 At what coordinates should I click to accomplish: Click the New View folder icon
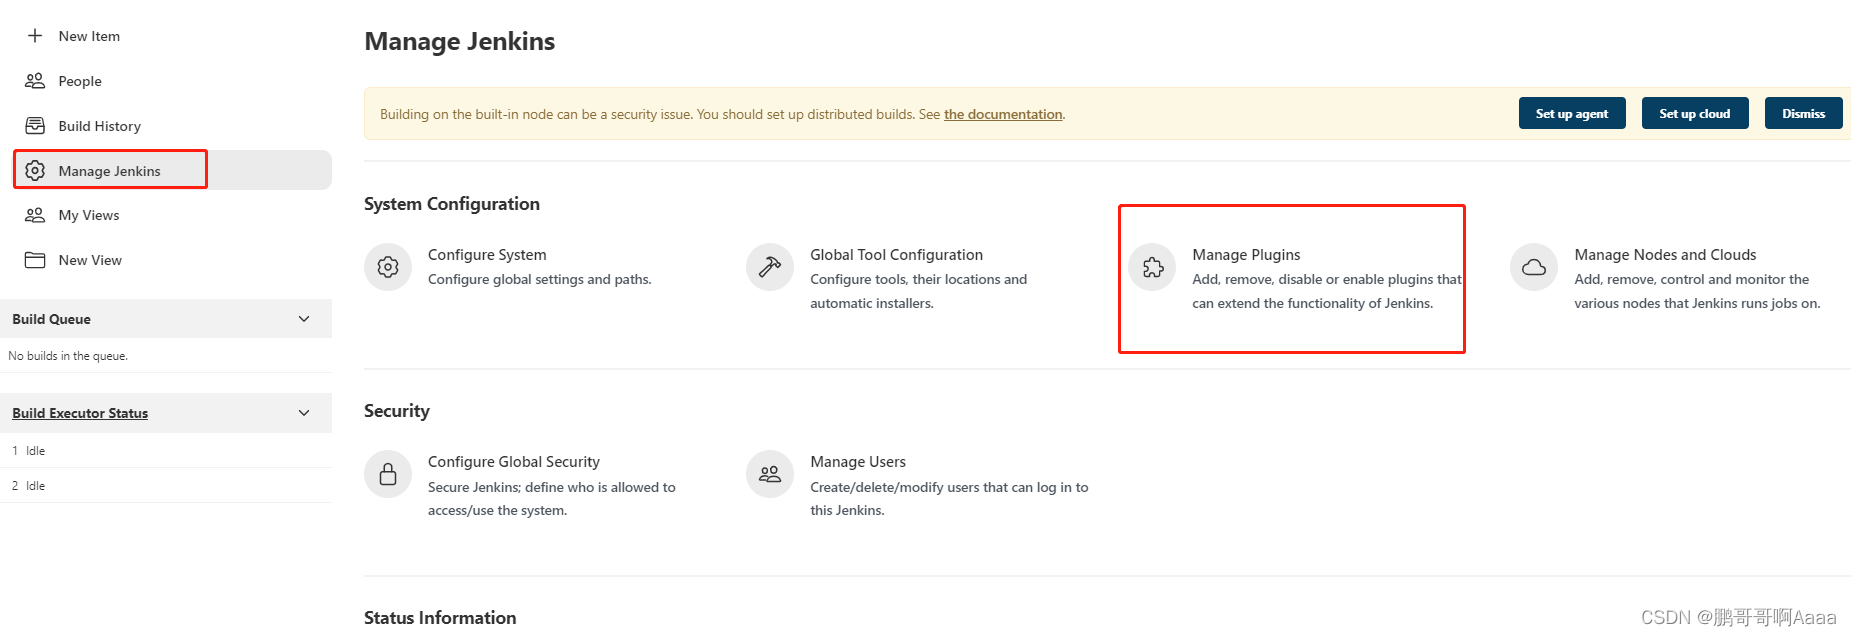[35, 260]
